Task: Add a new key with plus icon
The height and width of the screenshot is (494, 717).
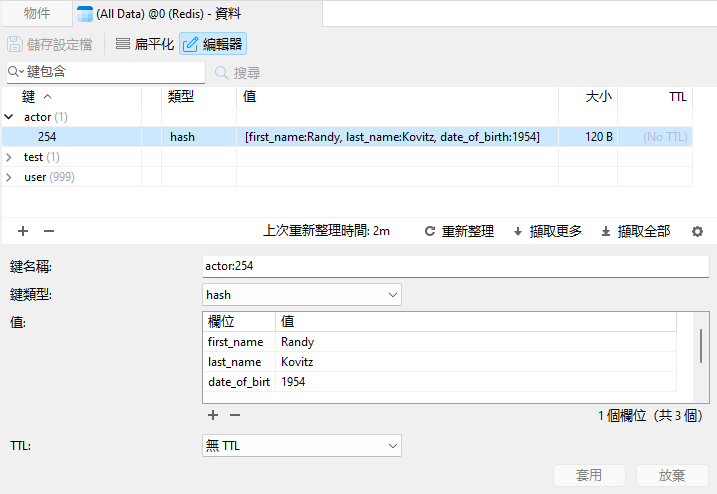Action: pos(23,231)
